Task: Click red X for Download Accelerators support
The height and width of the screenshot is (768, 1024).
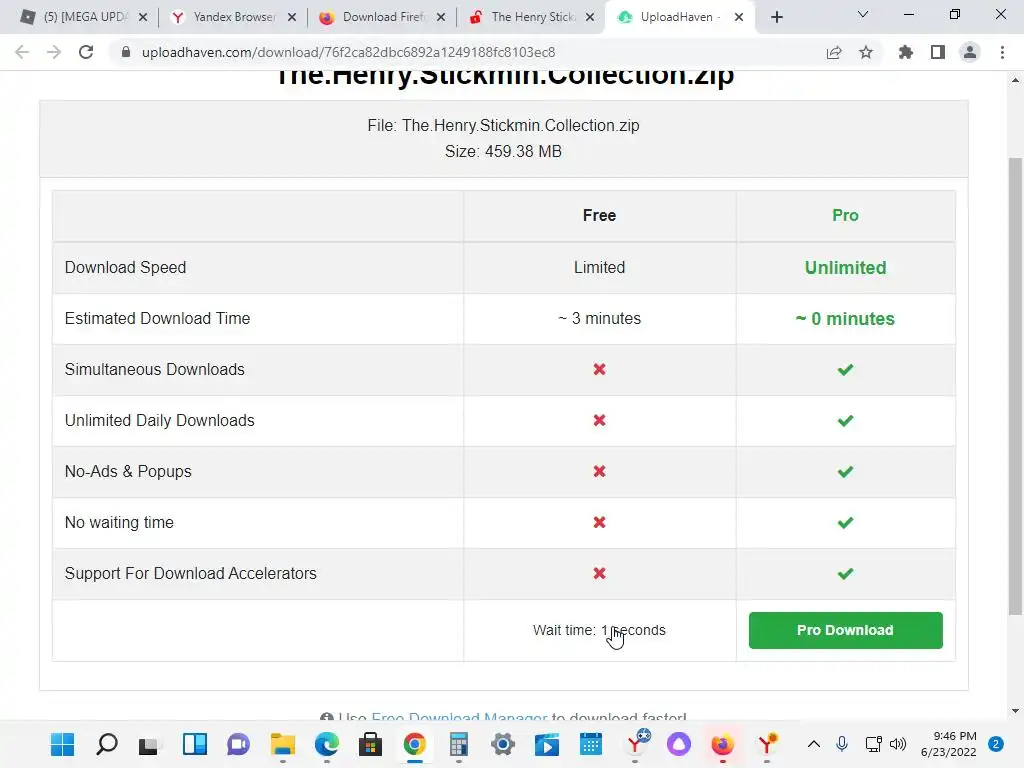Action: point(599,573)
